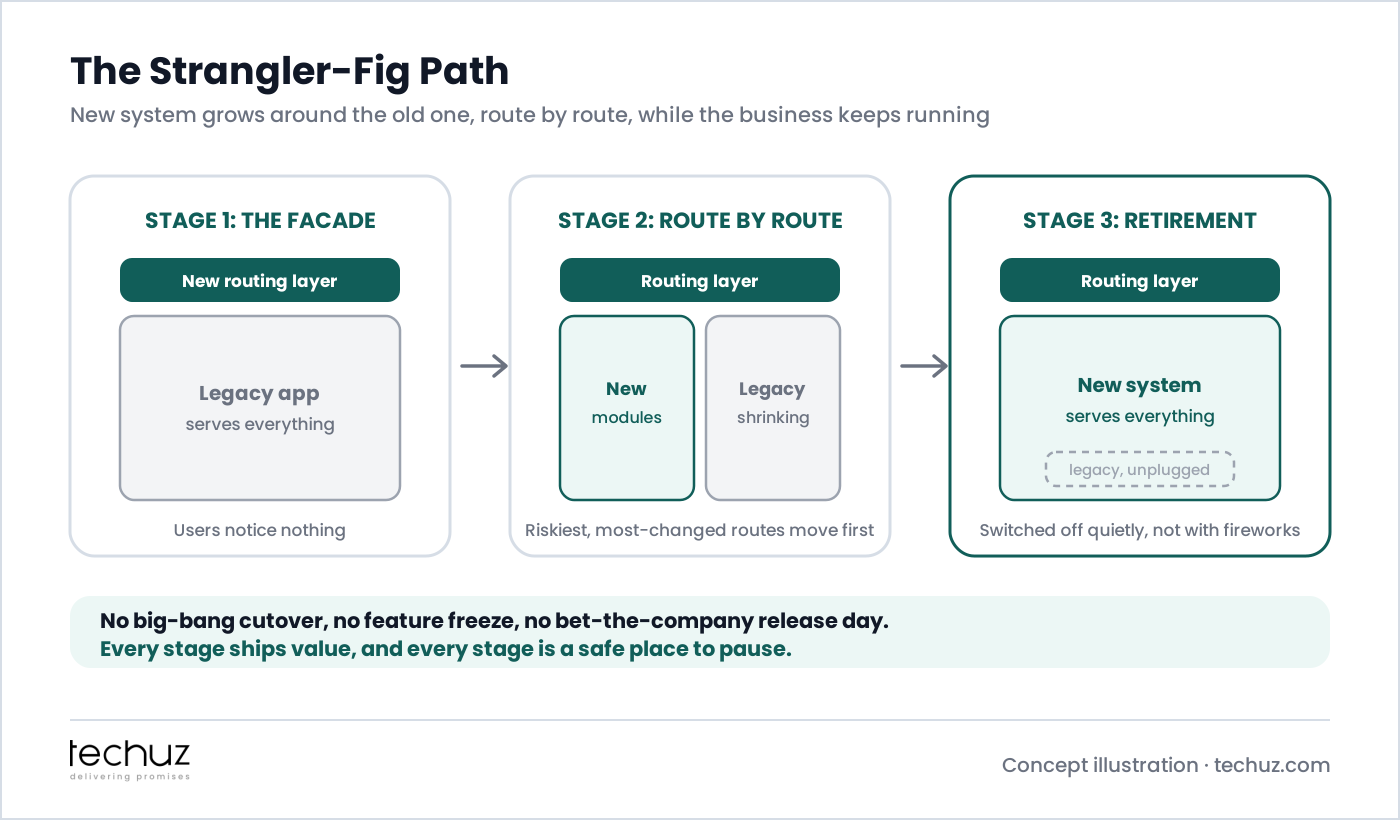Viewport: 1400px width, 820px height.
Task: Click the Stage 2 "Routing layer" bar
Action: click(x=700, y=280)
